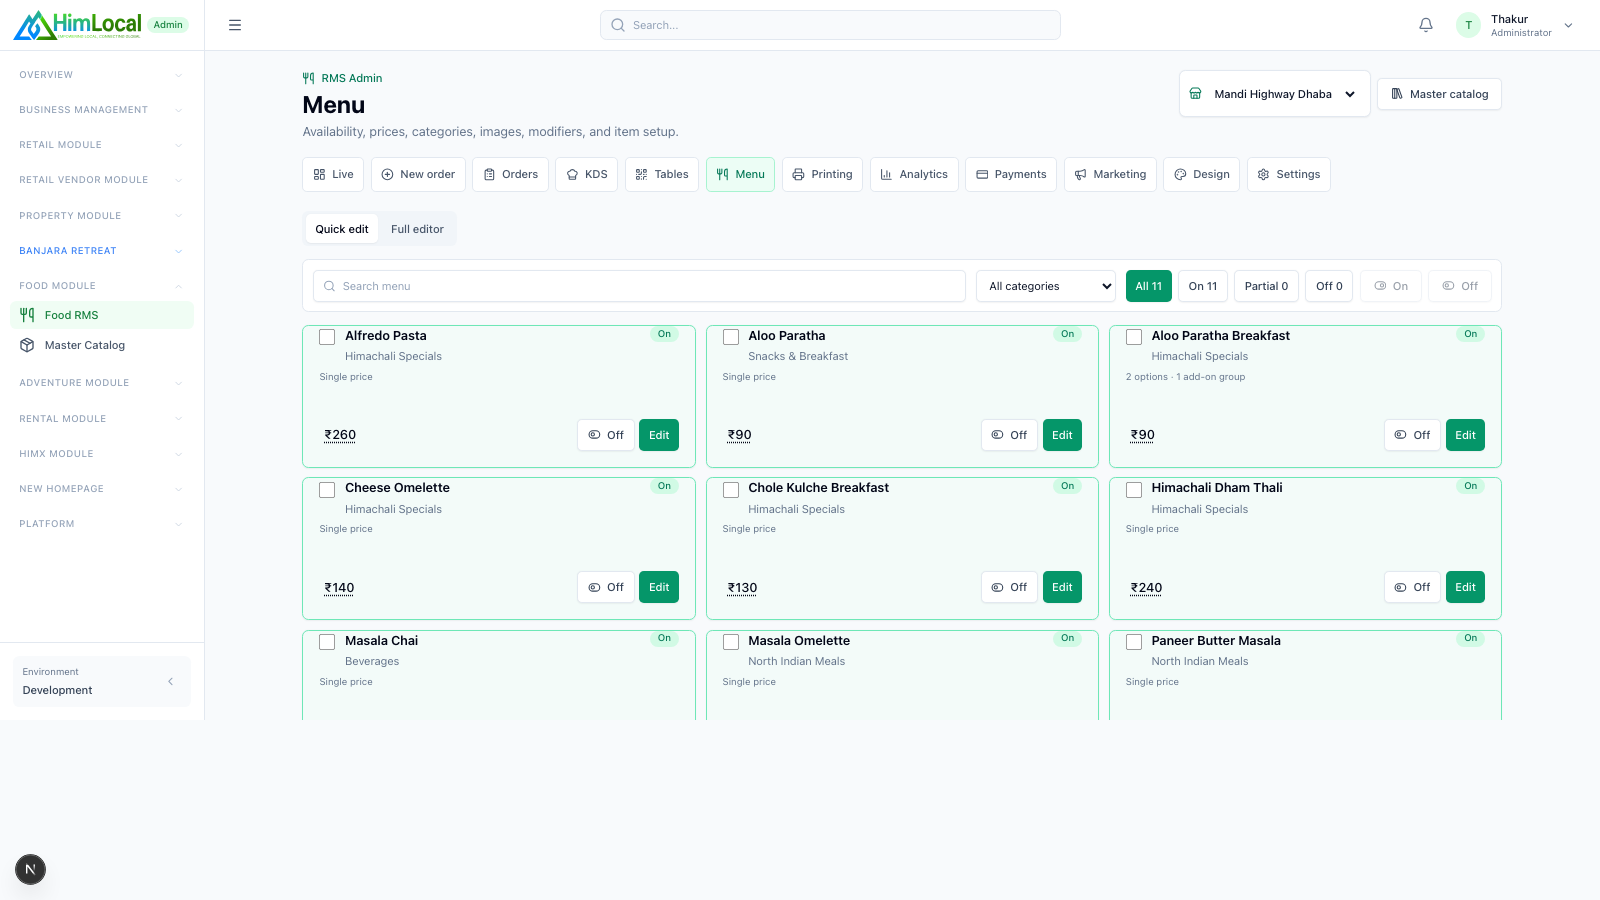
Task: Click the round N badge icon
Action: (30, 869)
